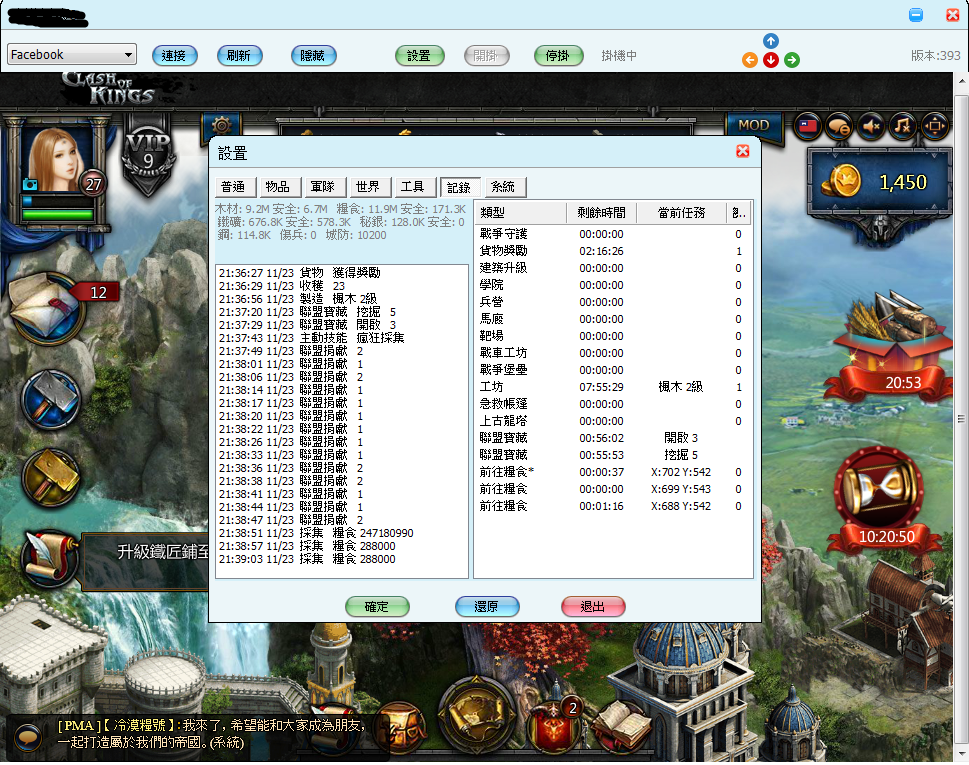The image size is (969, 765).
Task: Open the world map bottom icon
Action: pos(476,716)
